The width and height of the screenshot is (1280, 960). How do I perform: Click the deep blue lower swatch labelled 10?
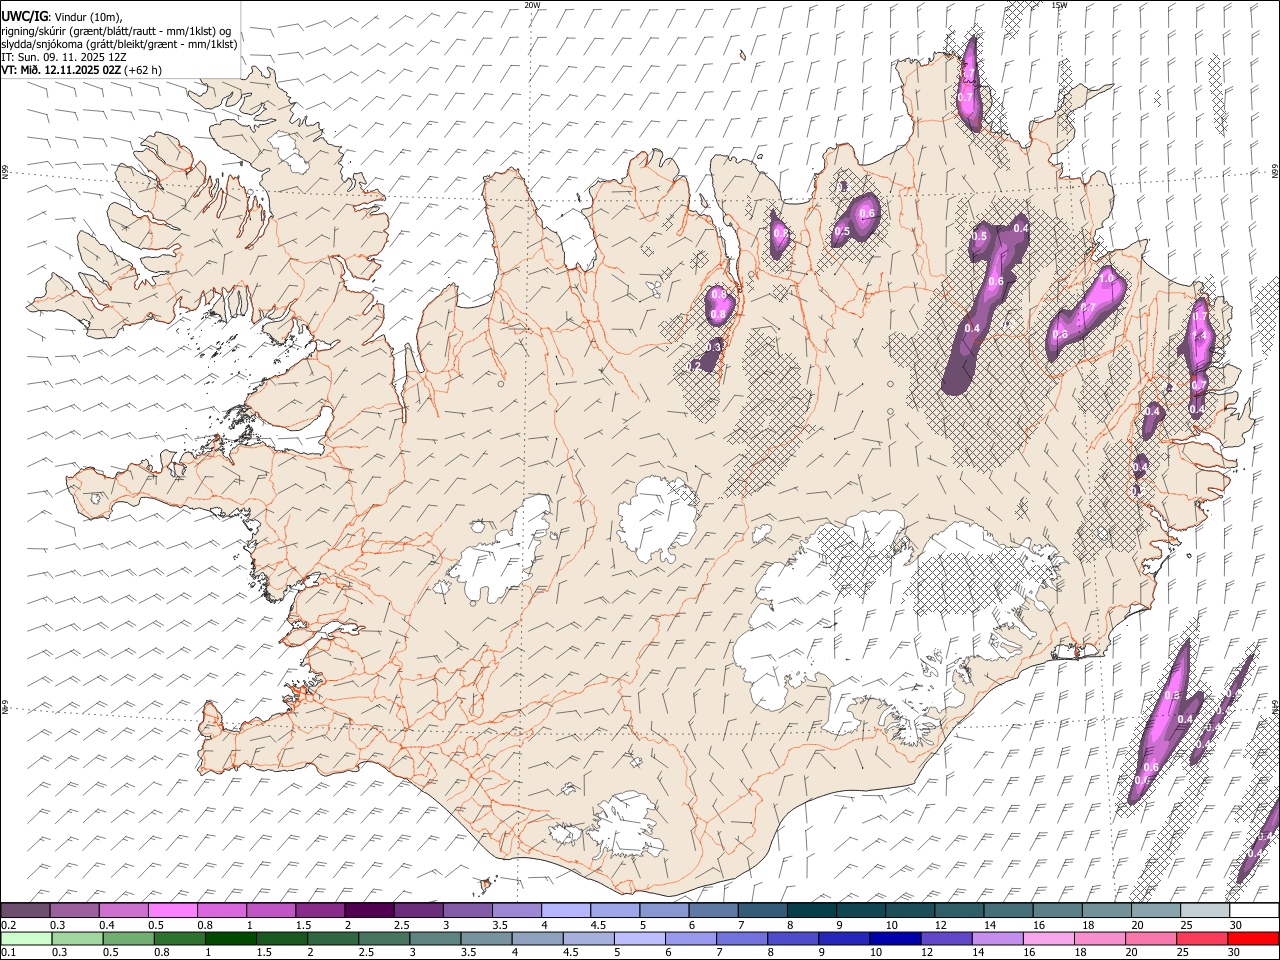[895, 938]
